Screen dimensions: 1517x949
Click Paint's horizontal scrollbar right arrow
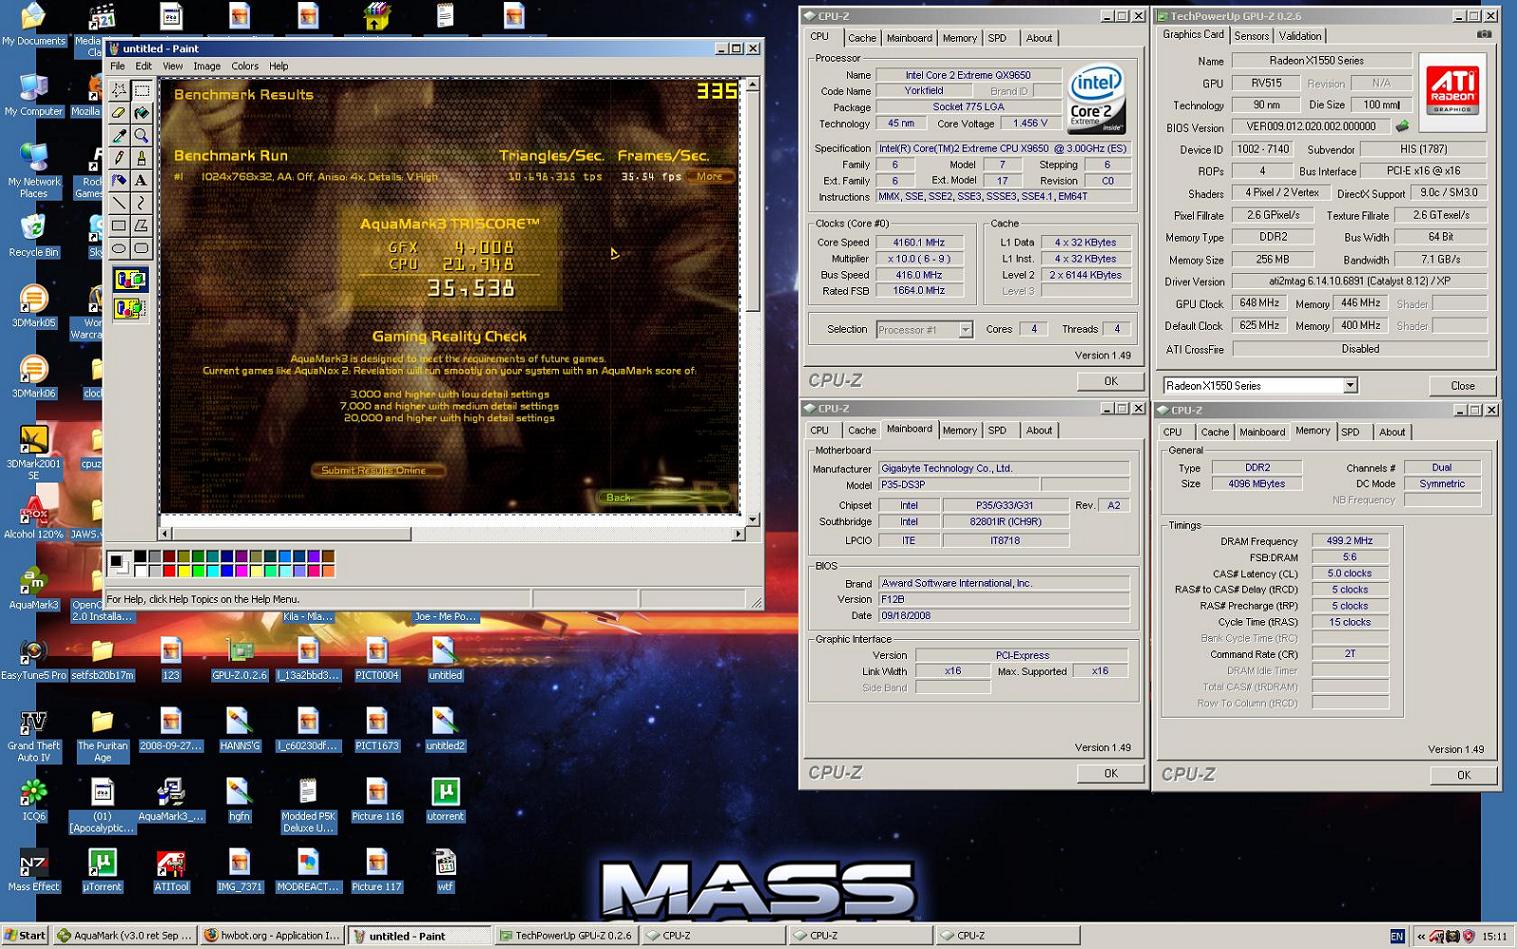pos(738,534)
